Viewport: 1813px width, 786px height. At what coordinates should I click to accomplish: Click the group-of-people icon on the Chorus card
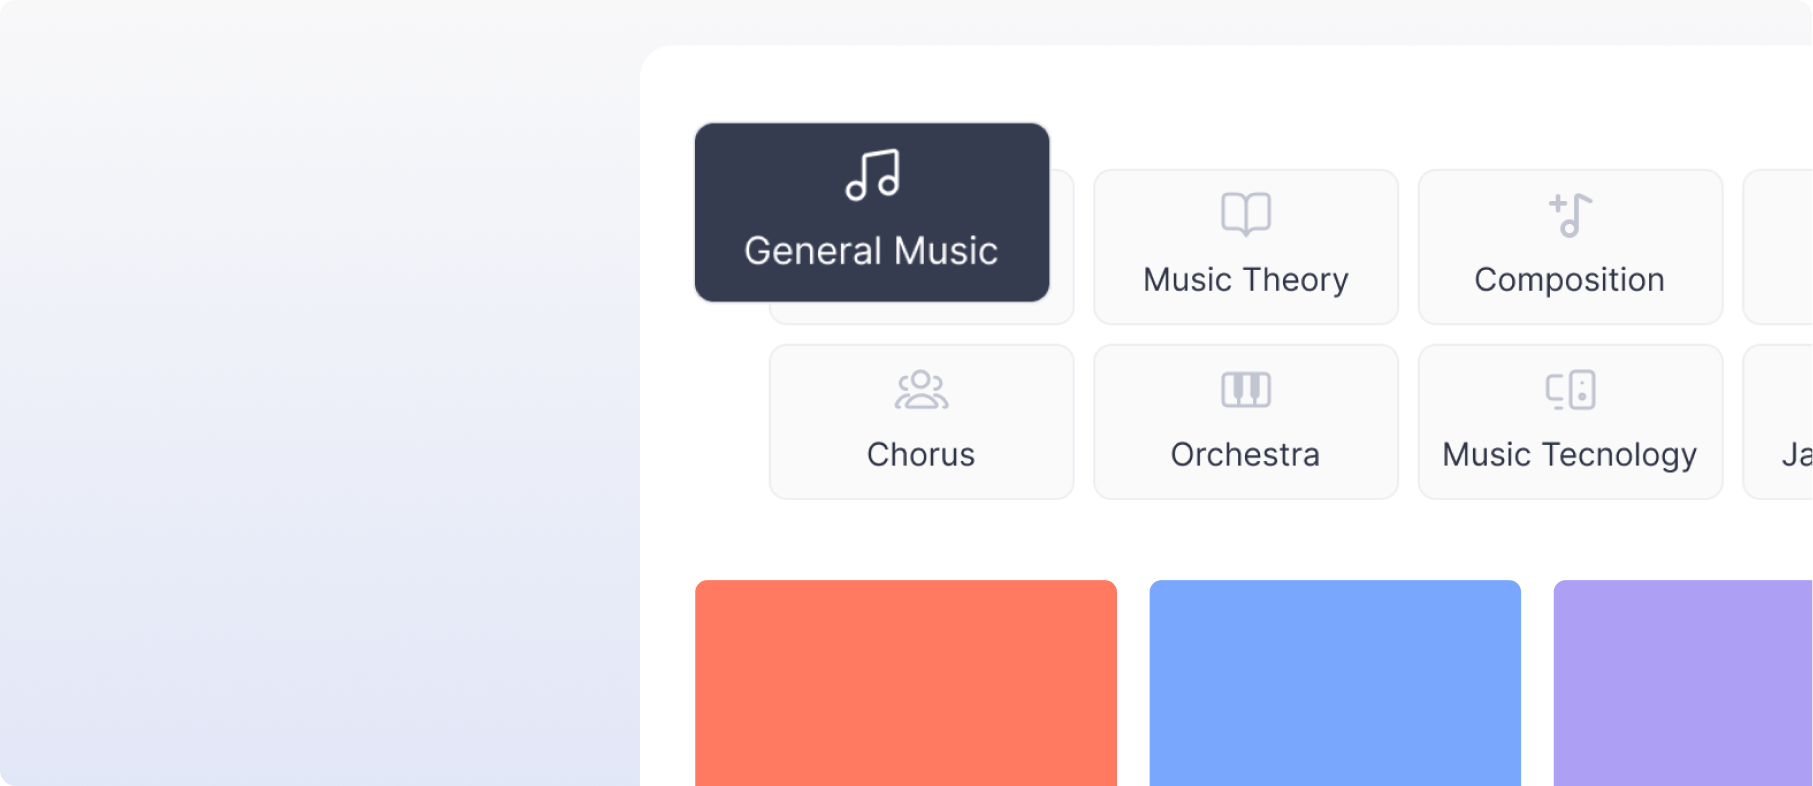pos(921,390)
